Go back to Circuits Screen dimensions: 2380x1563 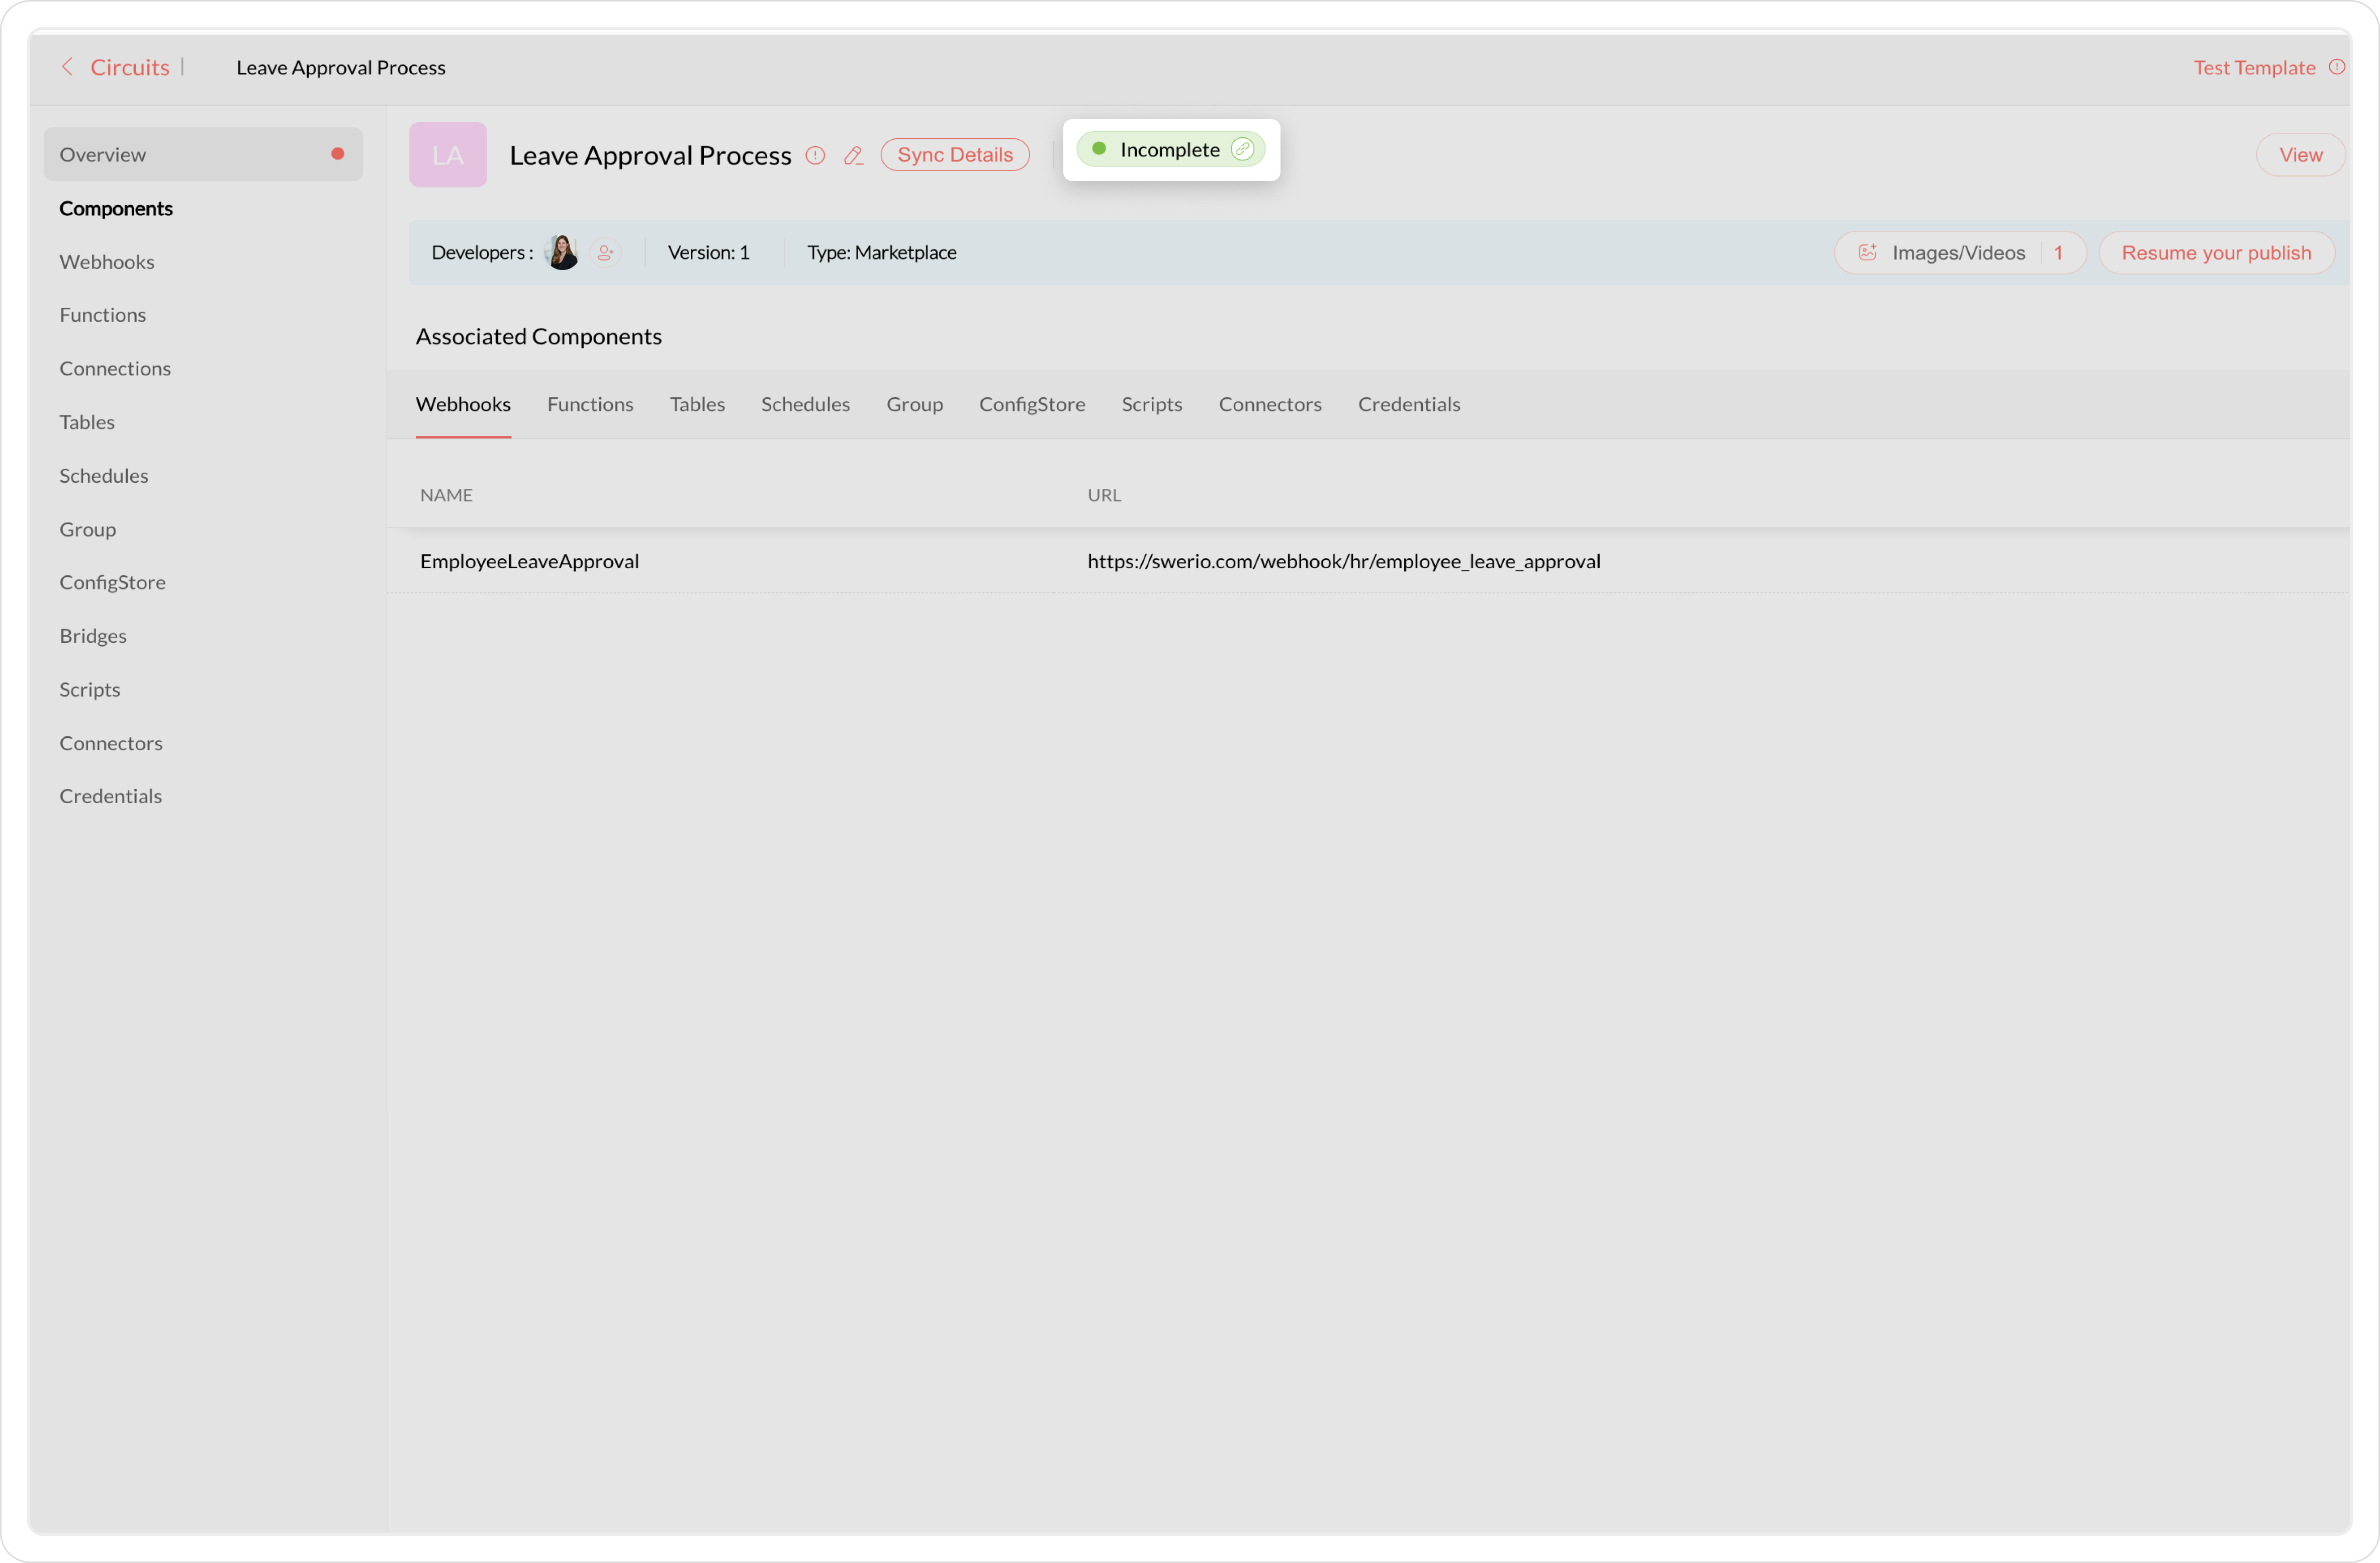pyautogui.click(x=130, y=67)
